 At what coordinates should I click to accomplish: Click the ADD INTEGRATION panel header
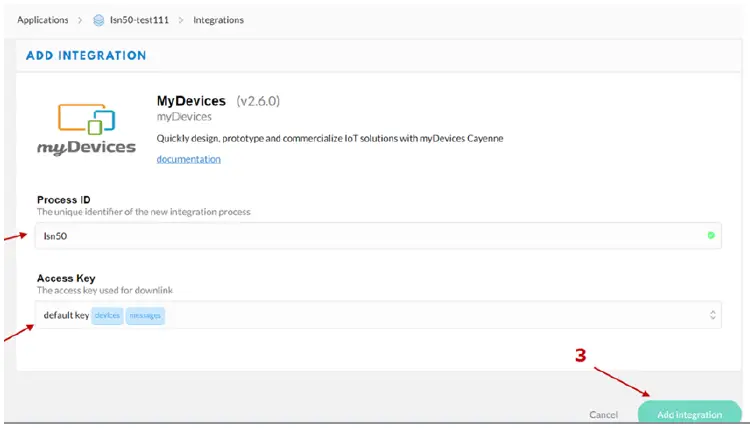[86, 55]
